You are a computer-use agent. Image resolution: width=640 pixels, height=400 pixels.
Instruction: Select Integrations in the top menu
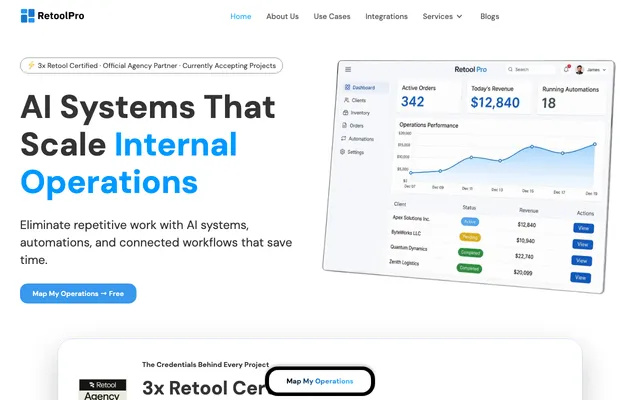coord(386,16)
